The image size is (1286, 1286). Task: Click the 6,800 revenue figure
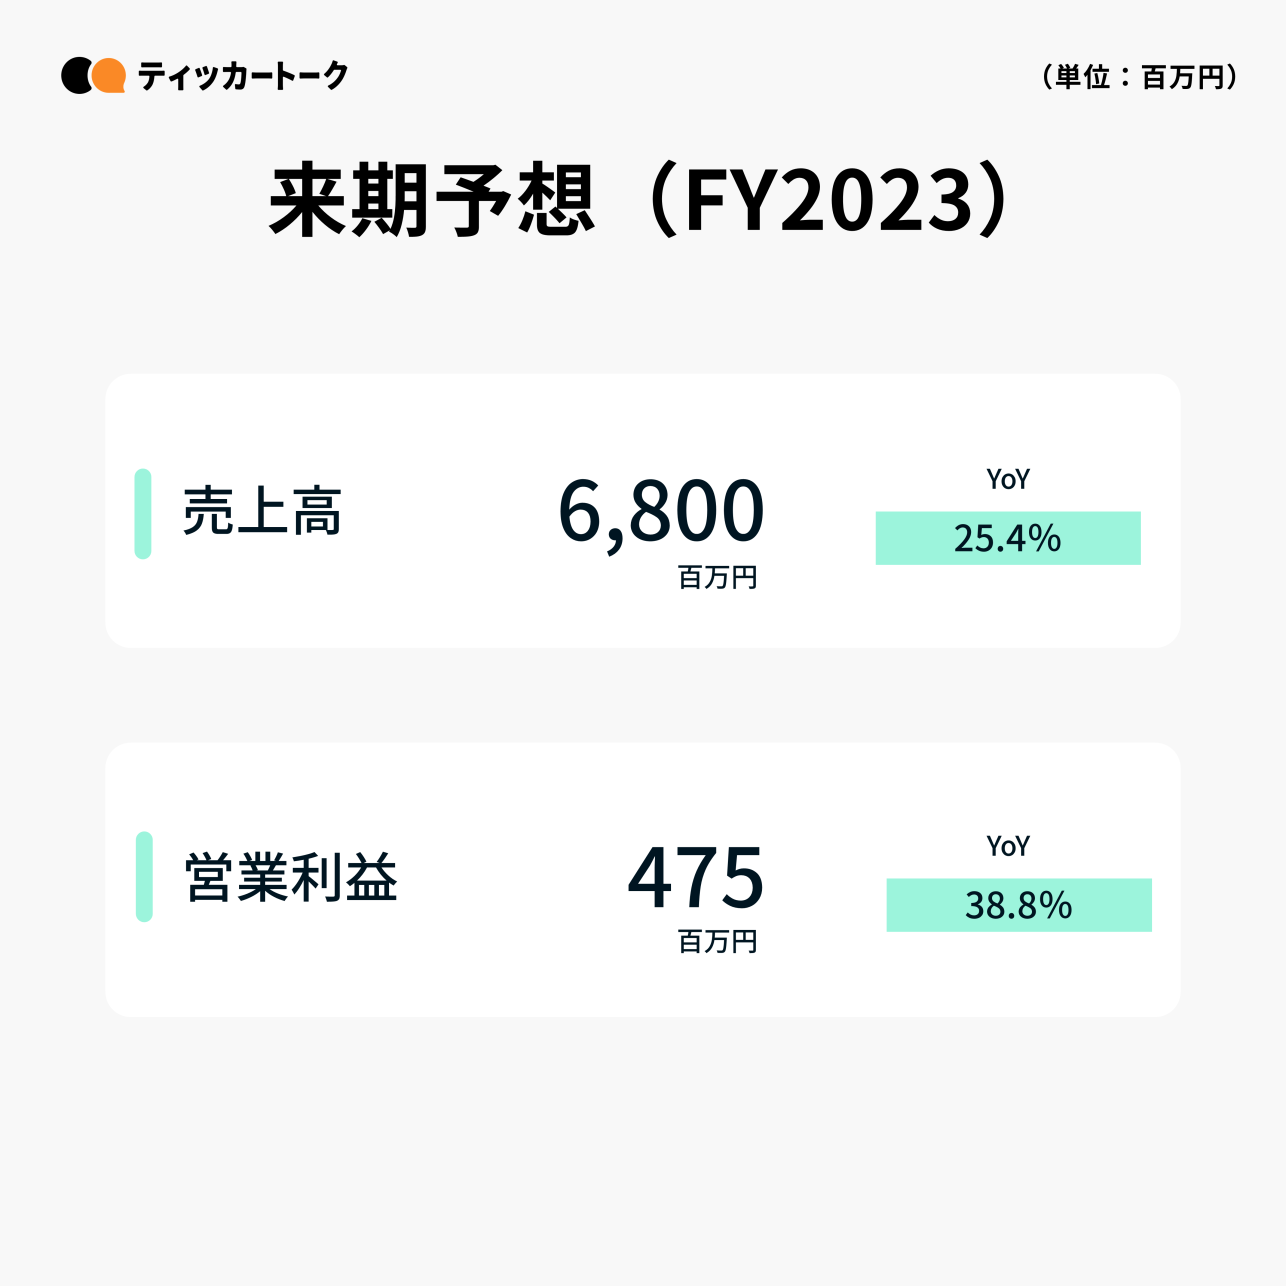coord(661,511)
